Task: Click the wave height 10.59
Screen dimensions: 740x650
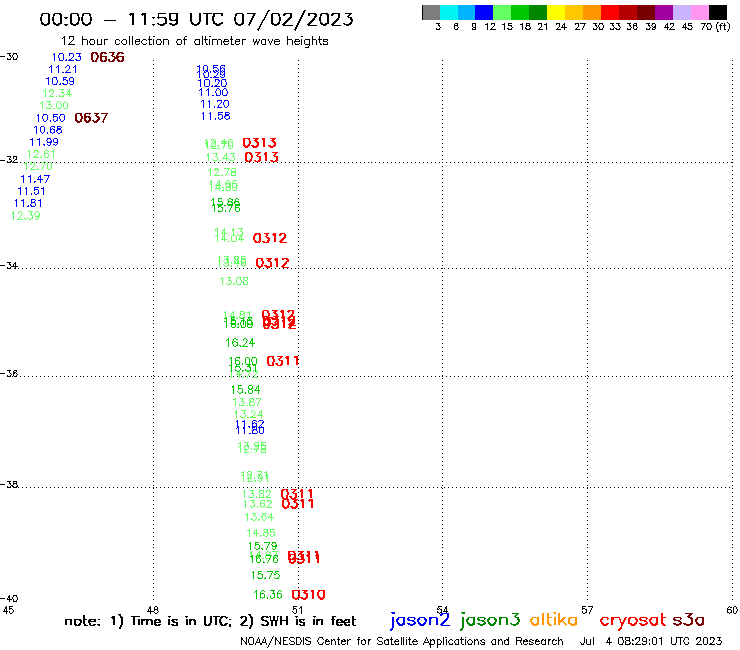Action: tap(60, 81)
